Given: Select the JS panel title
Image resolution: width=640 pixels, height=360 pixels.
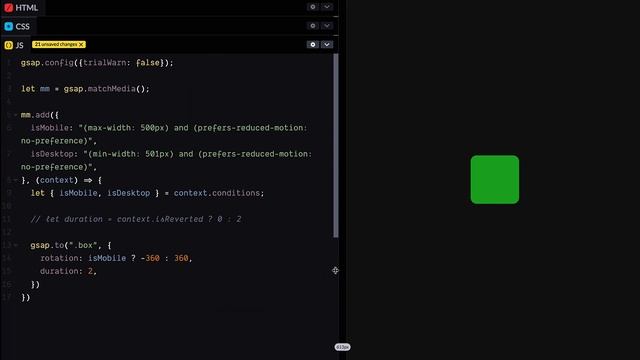Looking at the screenshot, I should pyautogui.click(x=20, y=45).
